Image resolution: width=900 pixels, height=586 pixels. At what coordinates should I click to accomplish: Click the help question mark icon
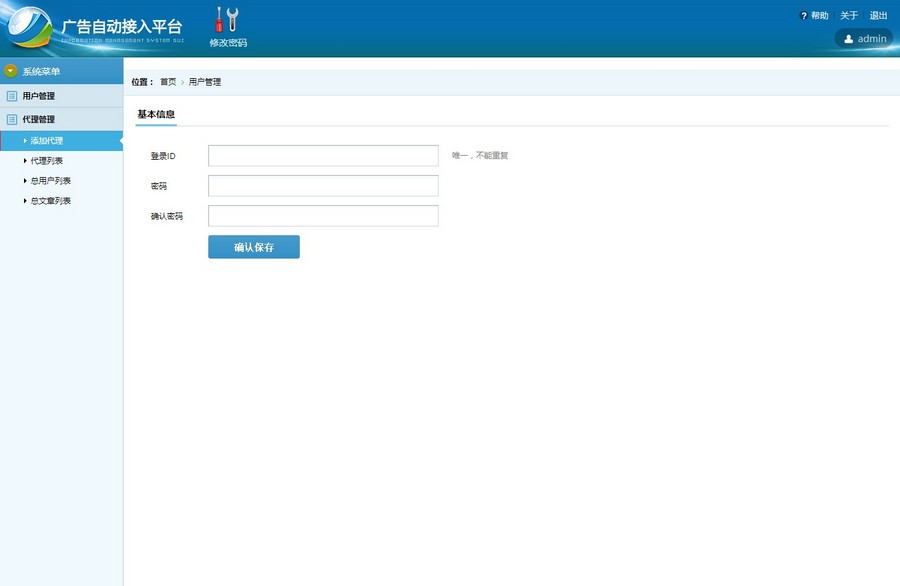point(804,16)
